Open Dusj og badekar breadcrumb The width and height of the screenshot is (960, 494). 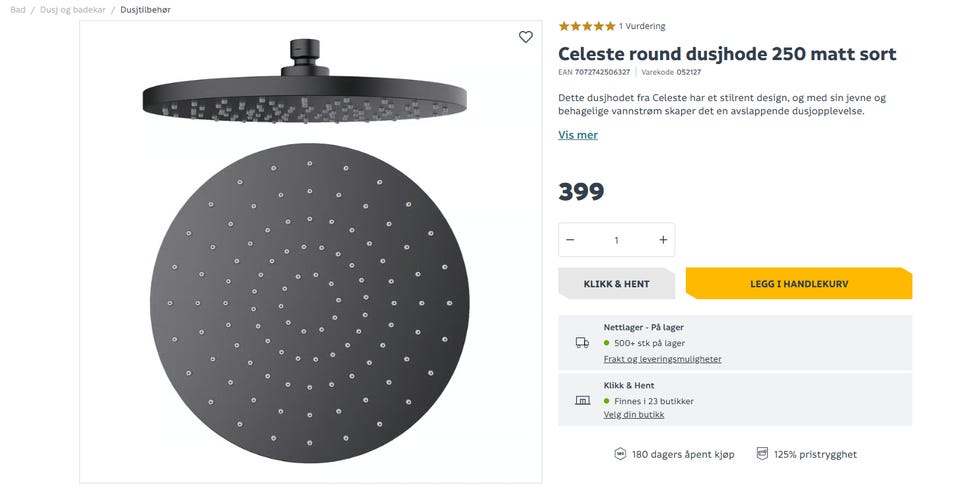tap(72, 9)
